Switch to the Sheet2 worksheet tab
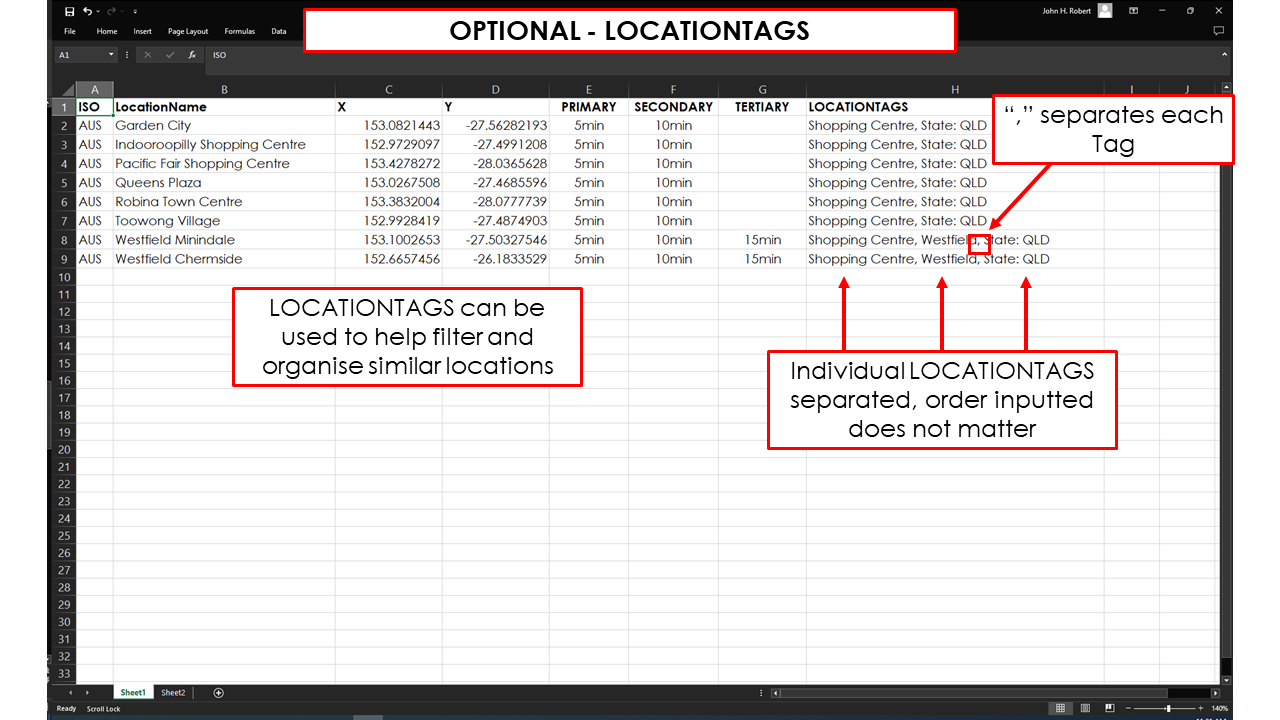Image resolution: width=1280 pixels, height=720 pixels. [x=173, y=692]
